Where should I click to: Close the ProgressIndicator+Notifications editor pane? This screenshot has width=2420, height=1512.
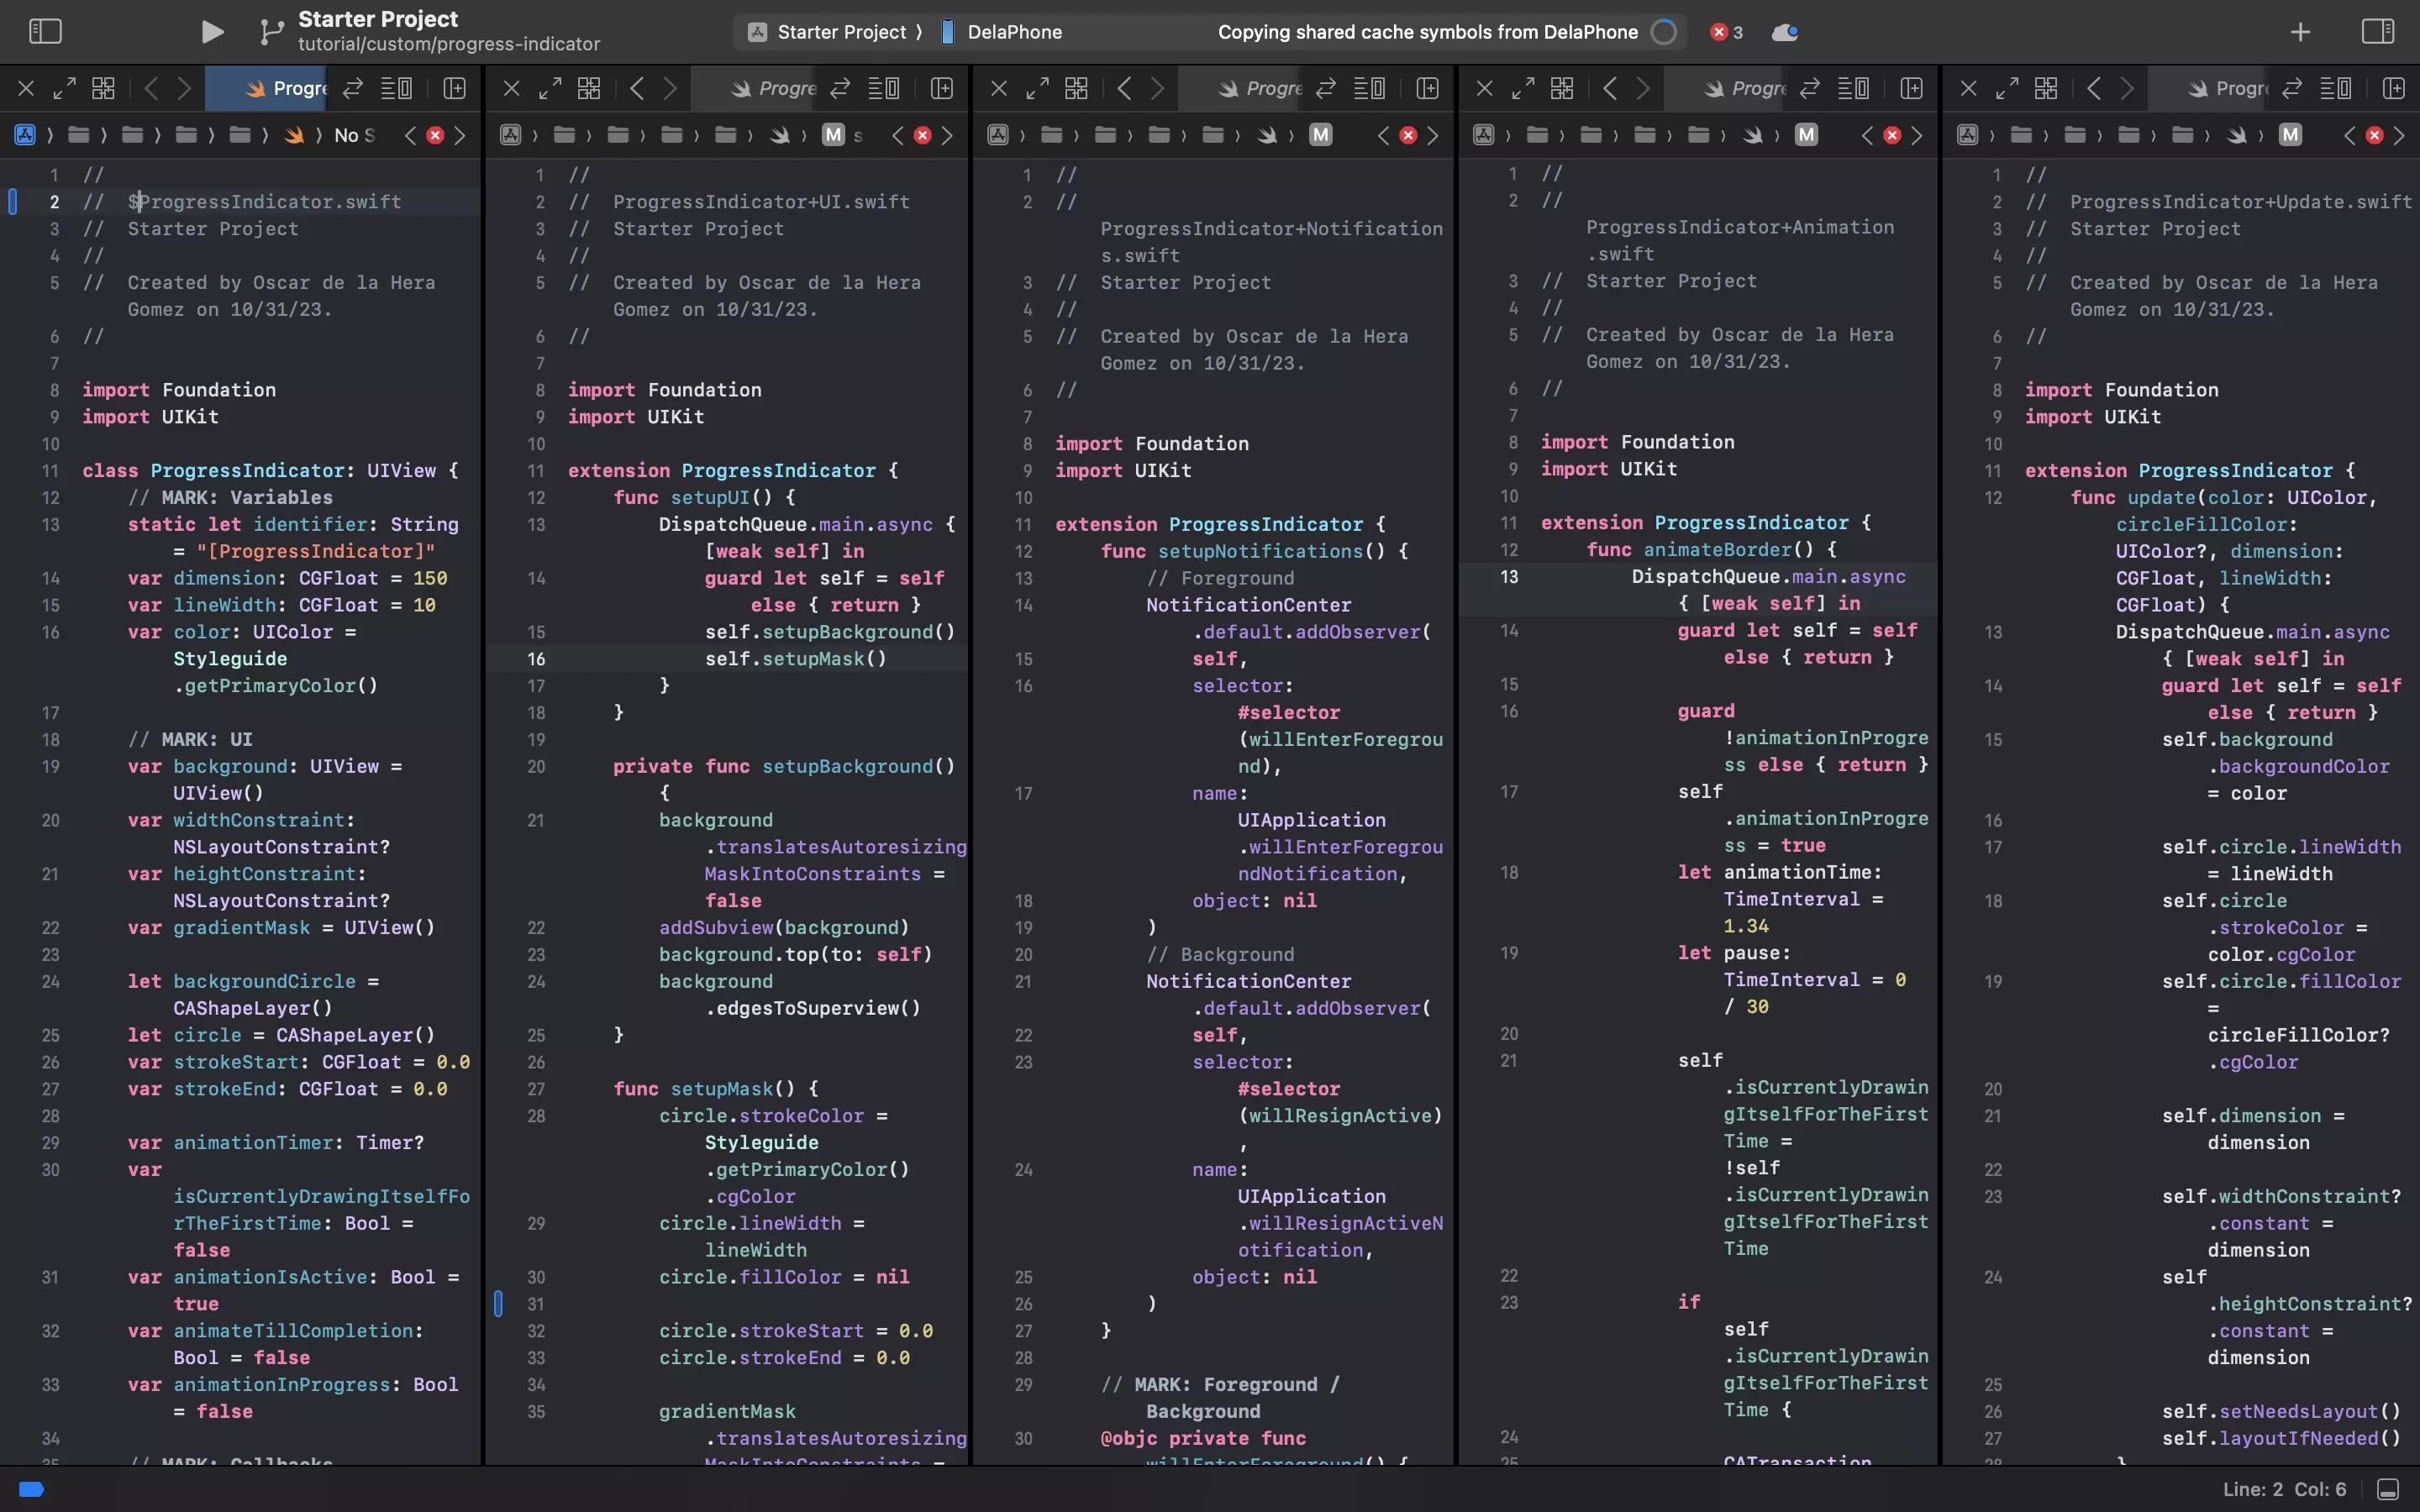pyautogui.click(x=998, y=88)
